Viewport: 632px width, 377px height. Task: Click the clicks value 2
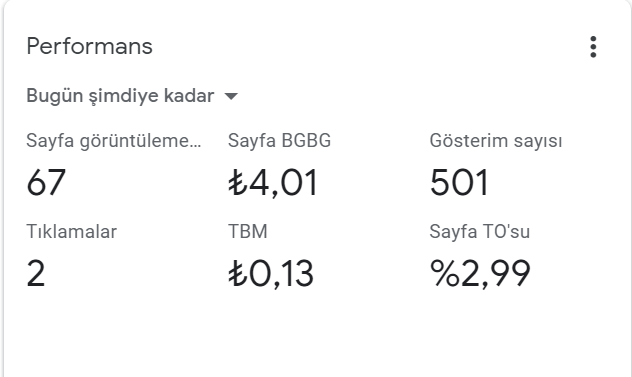pos(36,273)
